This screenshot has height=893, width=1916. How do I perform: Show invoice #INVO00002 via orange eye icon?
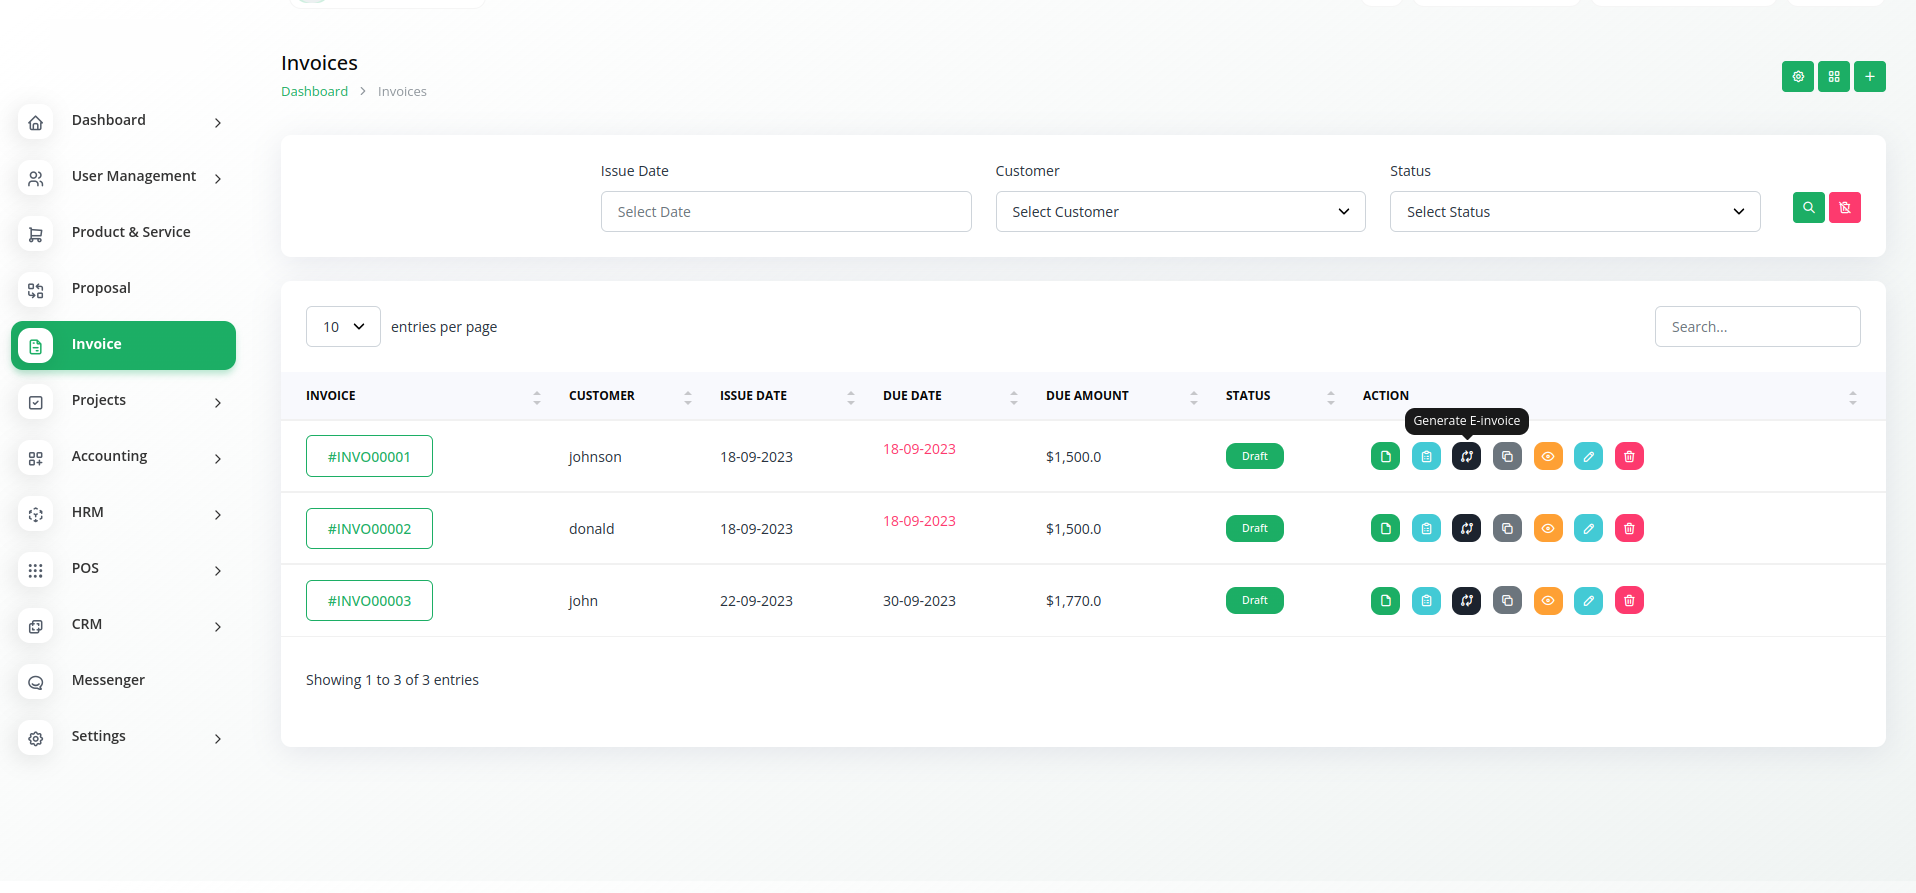[1548, 529]
